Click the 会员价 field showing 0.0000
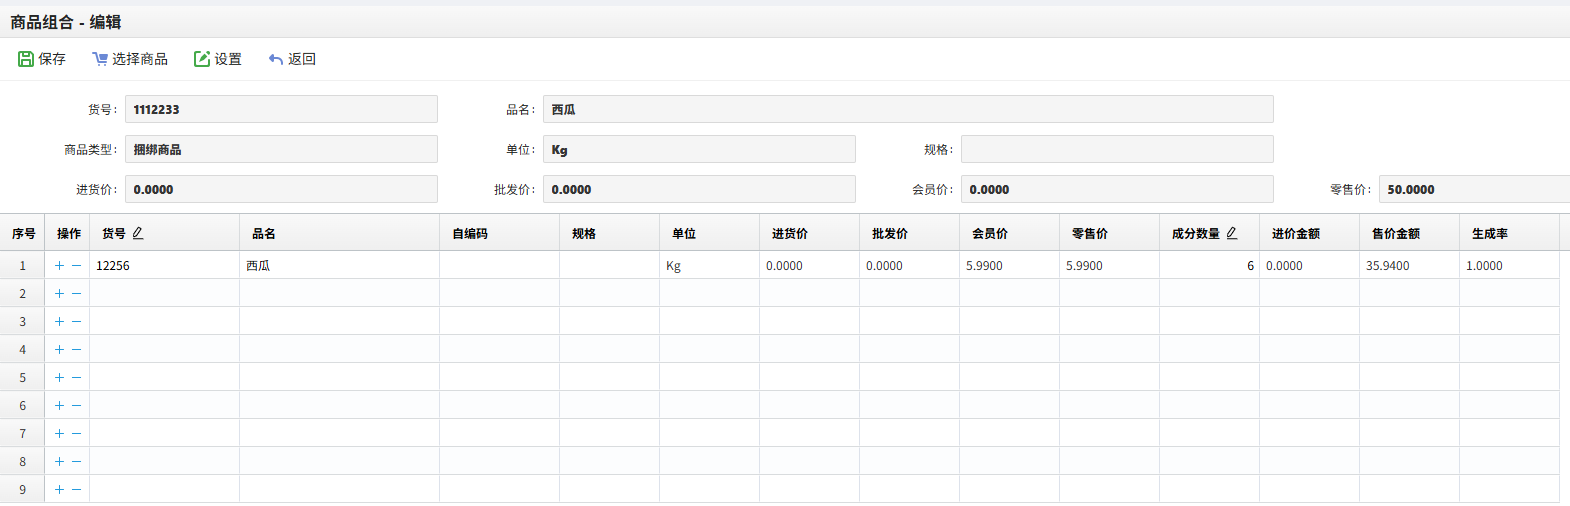This screenshot has width=1570, height=506. coord(1117,189)
